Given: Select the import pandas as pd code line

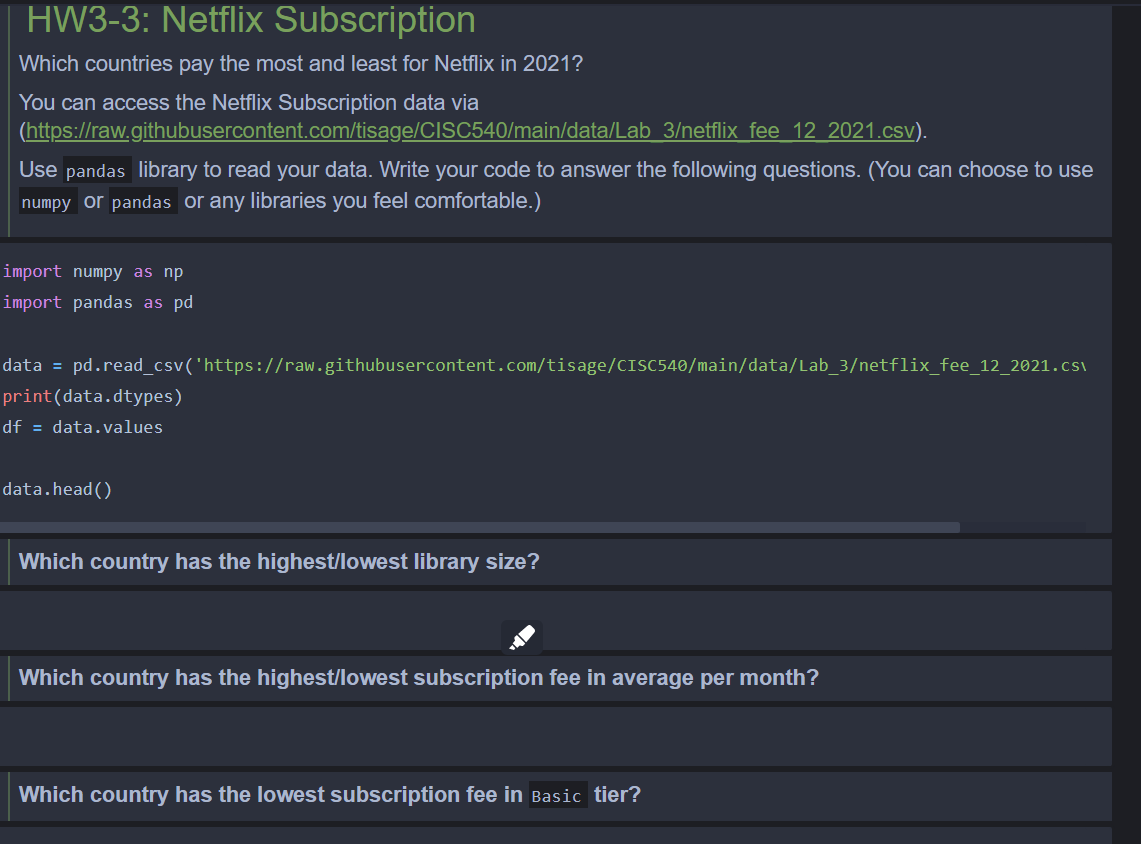Looking at the screenshot, I should pyautogui.click(x=95, y=302).
